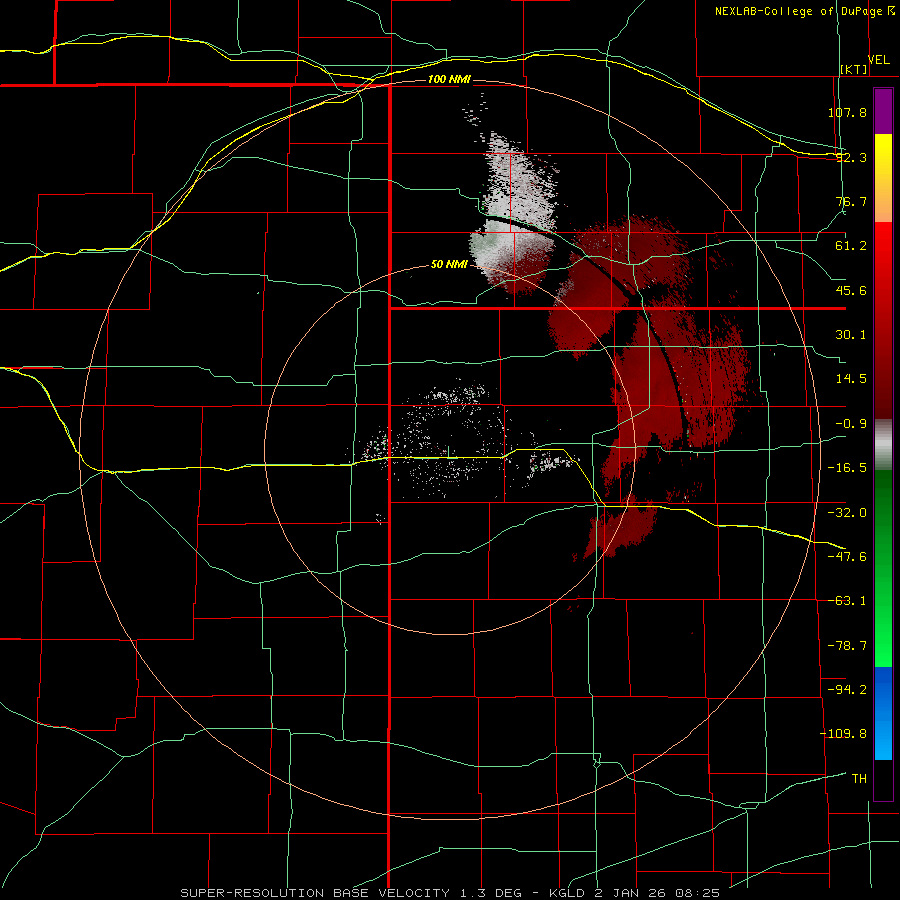Click the 45.6 velocity scale value
Viewport: 900px width, 900px height.
click(851, 290)
